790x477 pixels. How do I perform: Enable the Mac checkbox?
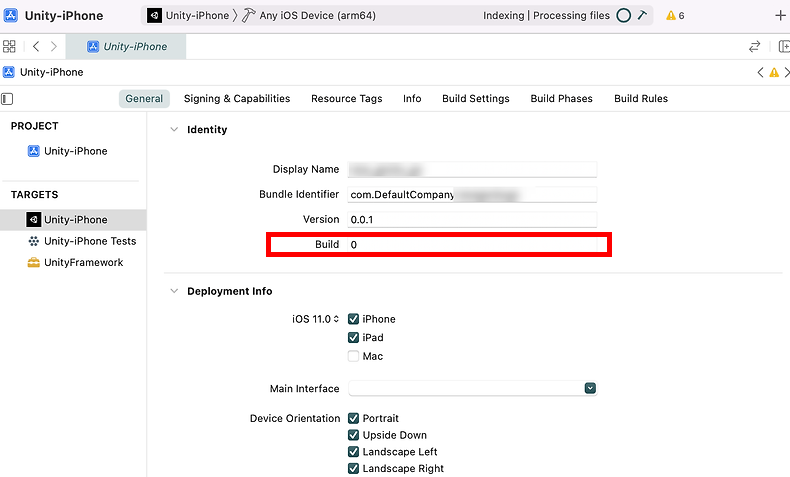click(353, 356)
